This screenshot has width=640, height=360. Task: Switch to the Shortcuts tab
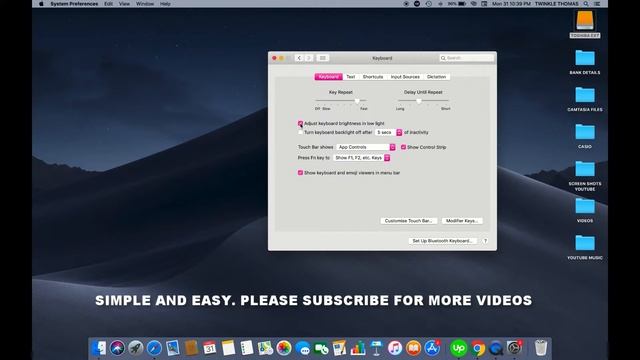(x=373, y=77)
